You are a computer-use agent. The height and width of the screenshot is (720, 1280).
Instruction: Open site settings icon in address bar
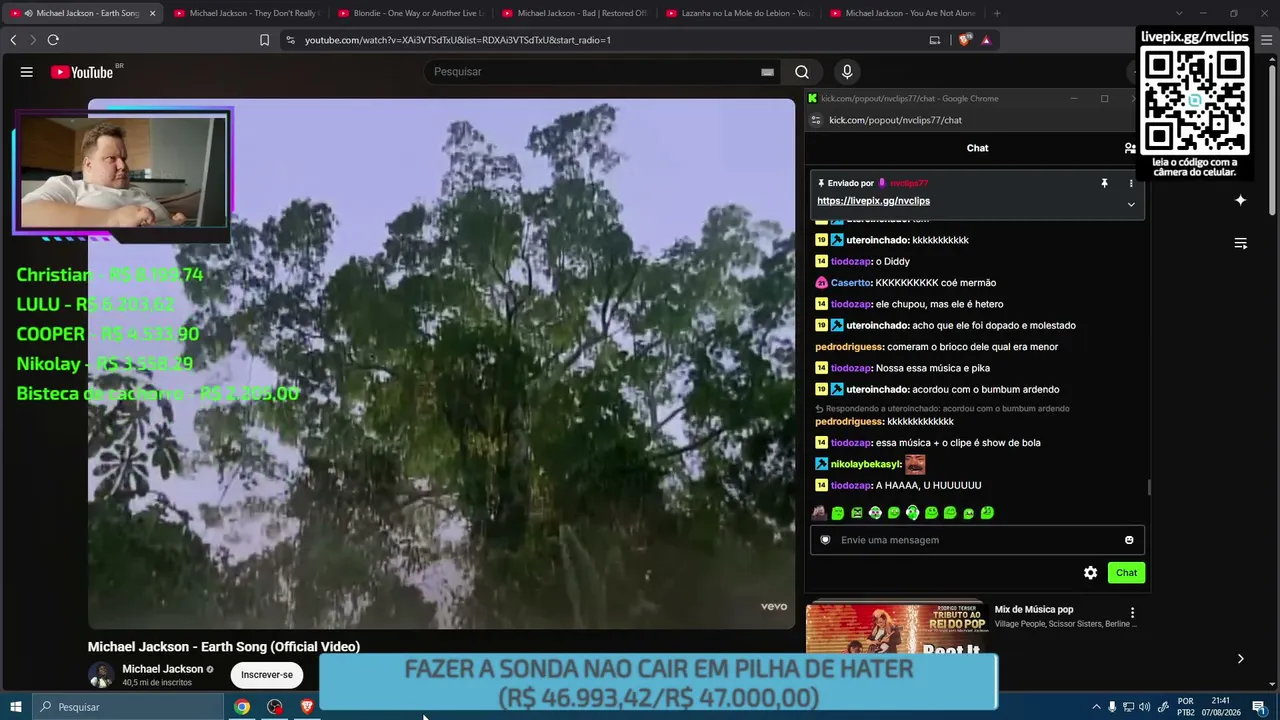pyautogui.click(x=290, y=40)
